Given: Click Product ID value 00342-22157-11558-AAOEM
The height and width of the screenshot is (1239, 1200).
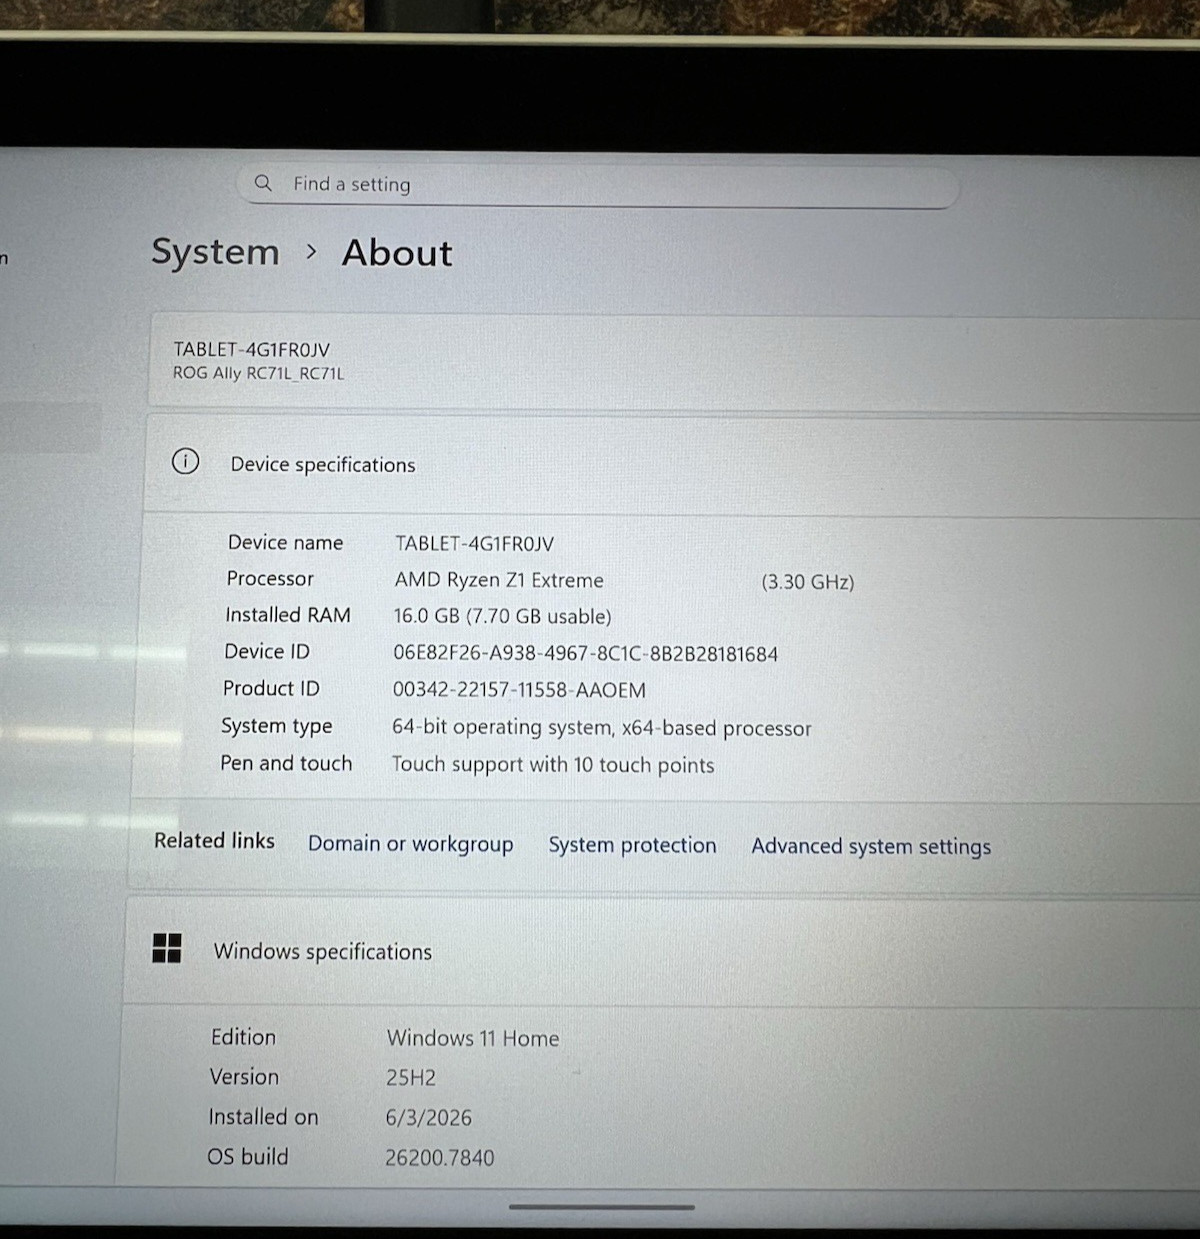Looking at the screenshot, I should [x=519, y=690].
